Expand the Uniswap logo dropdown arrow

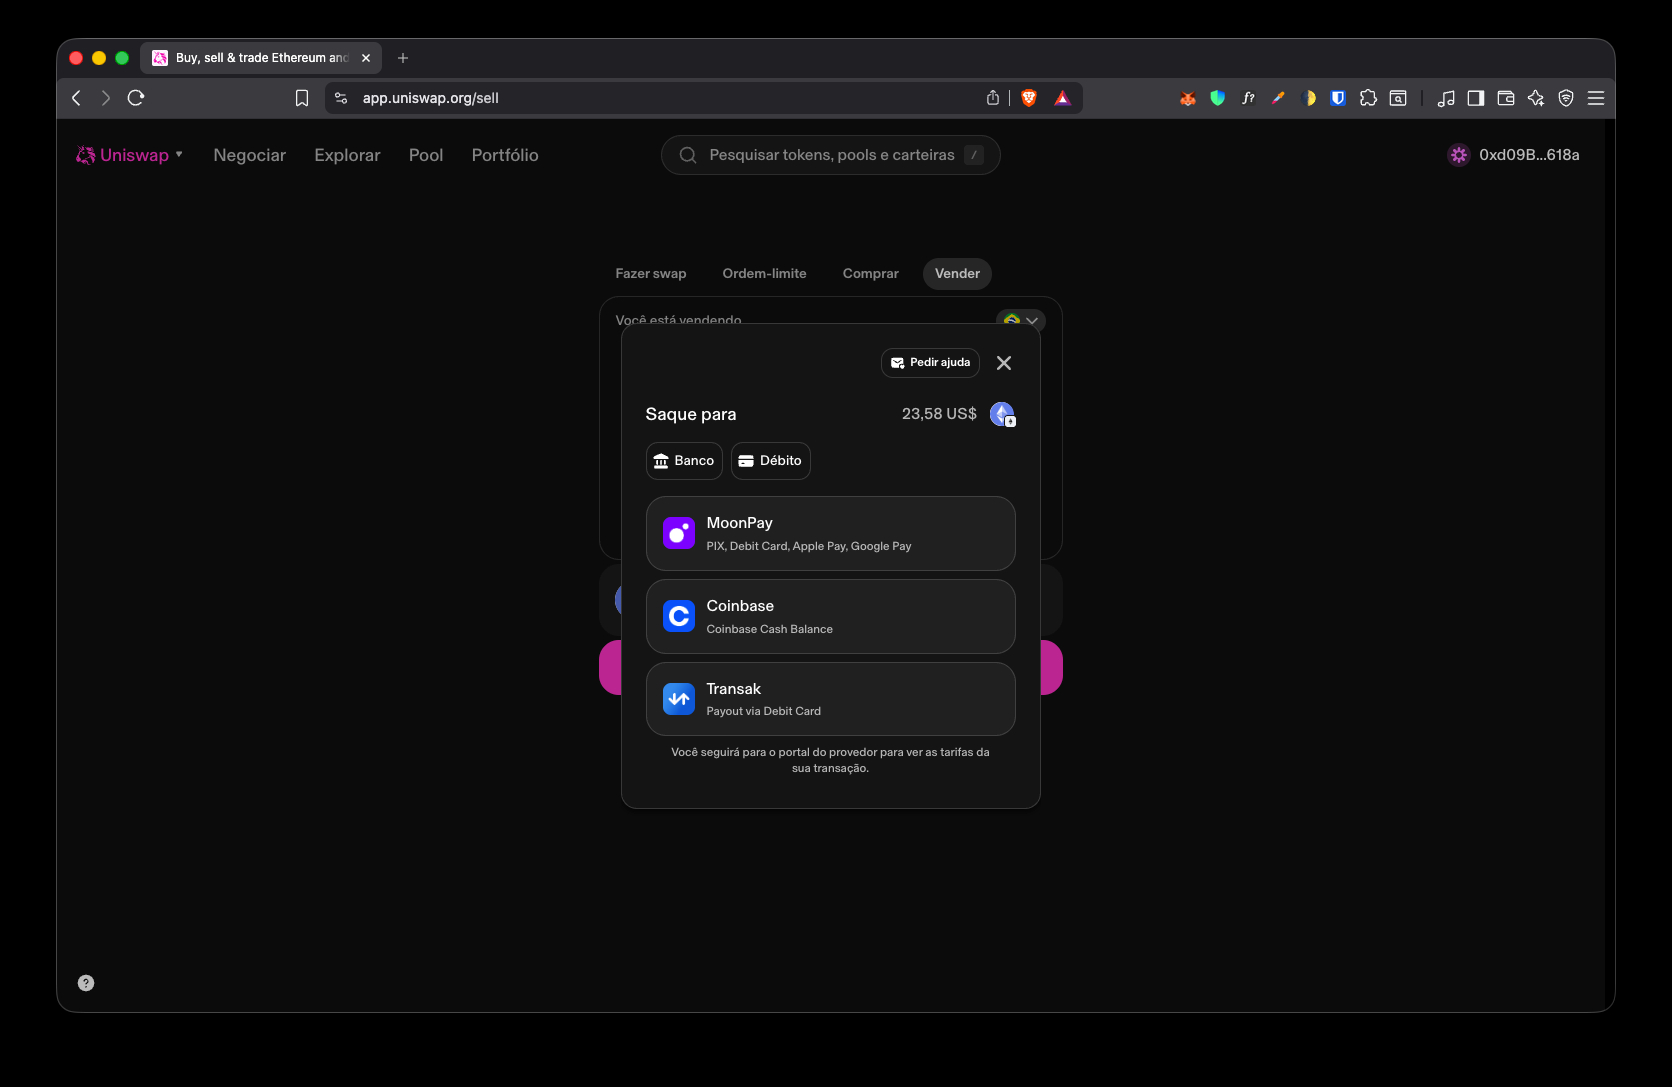coord(179,154)
